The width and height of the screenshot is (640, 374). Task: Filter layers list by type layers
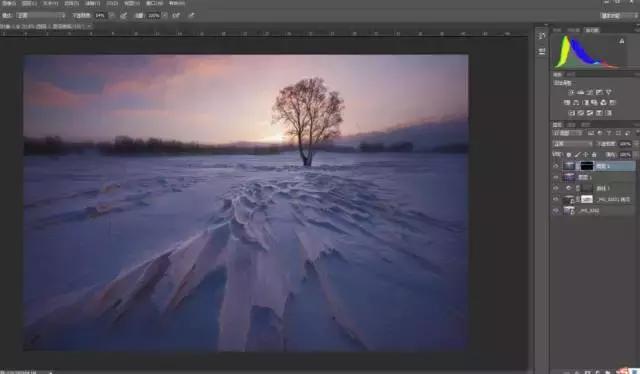pos(609,133)
